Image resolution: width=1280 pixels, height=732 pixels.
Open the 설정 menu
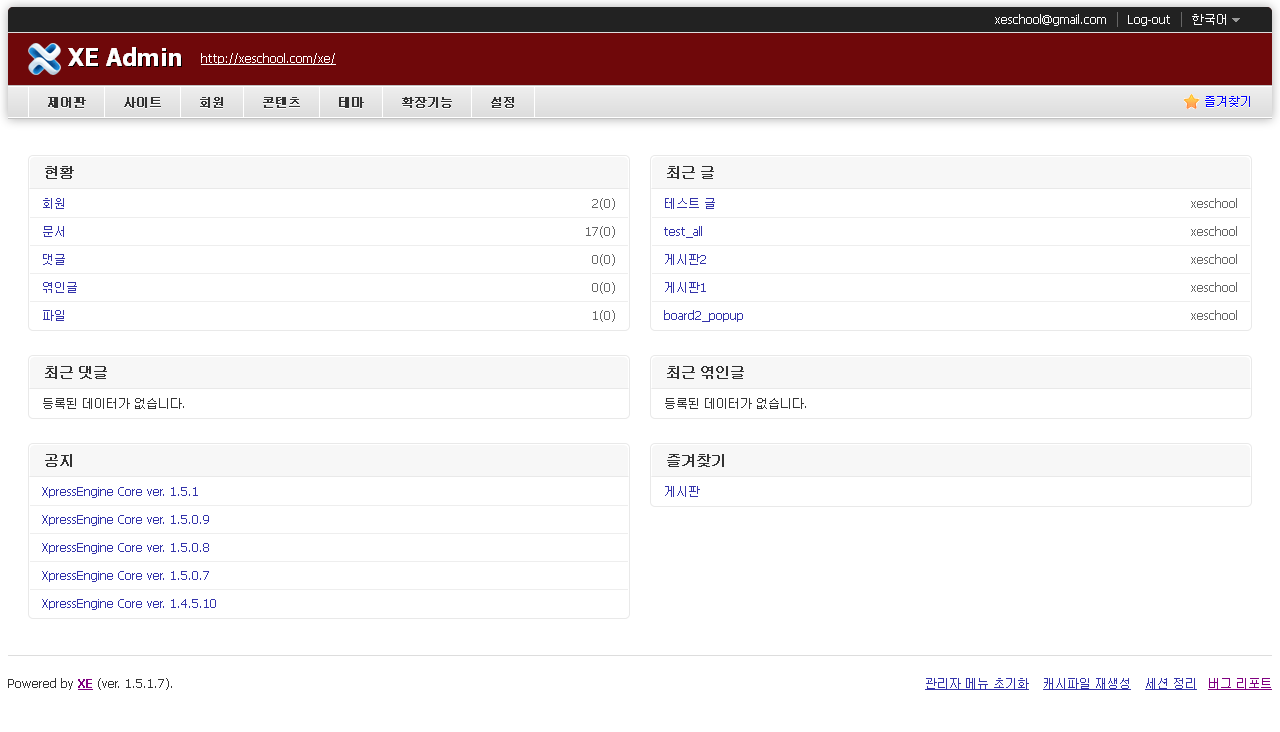click(x=503, y=101)
